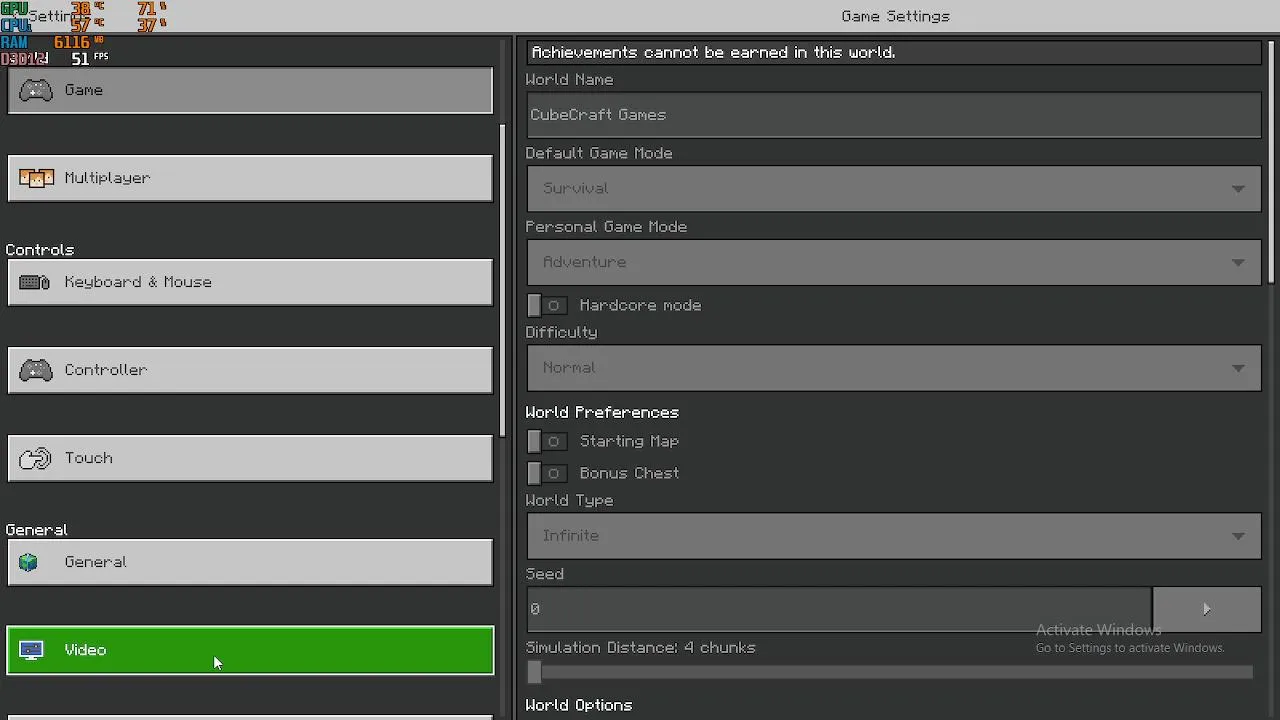Screen dimensions: 1280x720
Task: Click the 'World Preferences' heading
Action: point(602,412)
